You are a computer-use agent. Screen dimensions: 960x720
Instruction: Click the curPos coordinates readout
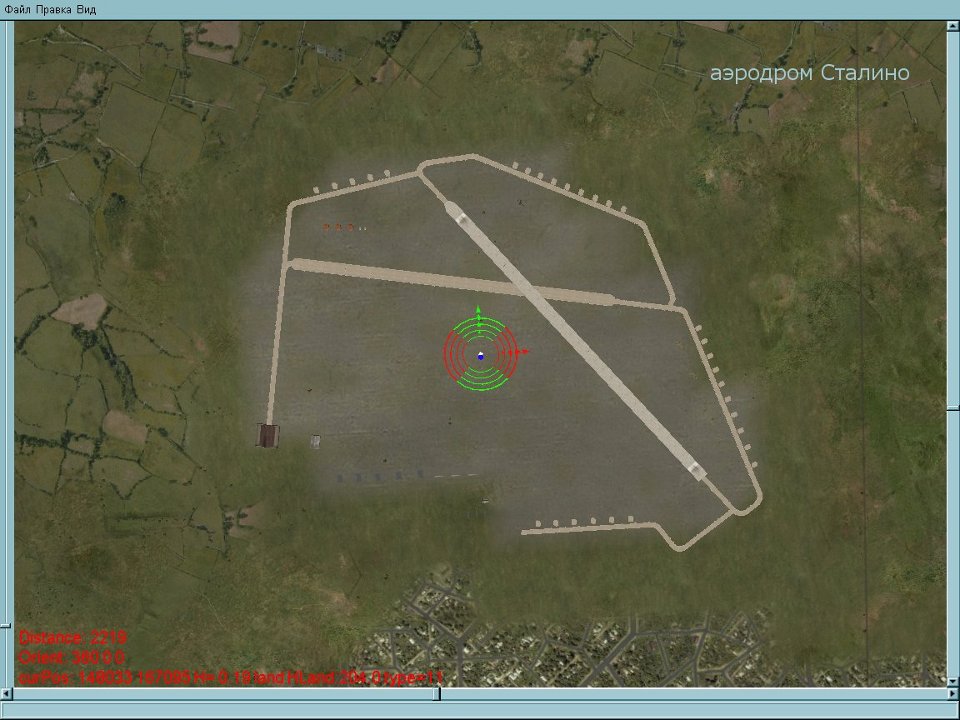point(230,678)
